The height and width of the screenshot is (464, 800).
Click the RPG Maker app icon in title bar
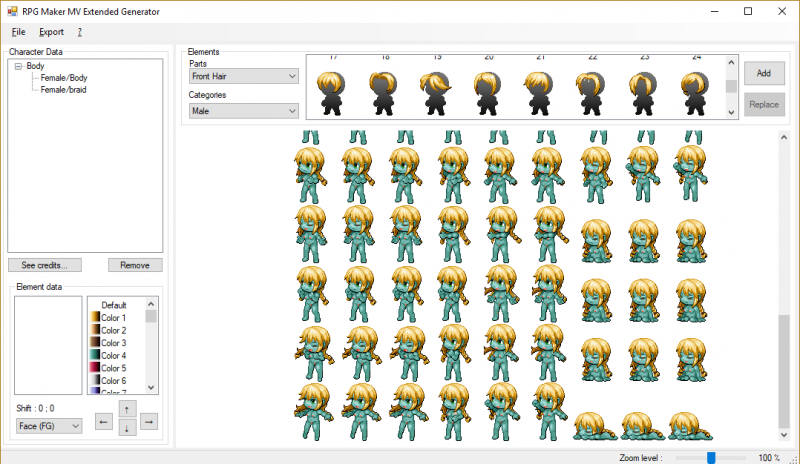pyautogui.click(x=12, y=11)
